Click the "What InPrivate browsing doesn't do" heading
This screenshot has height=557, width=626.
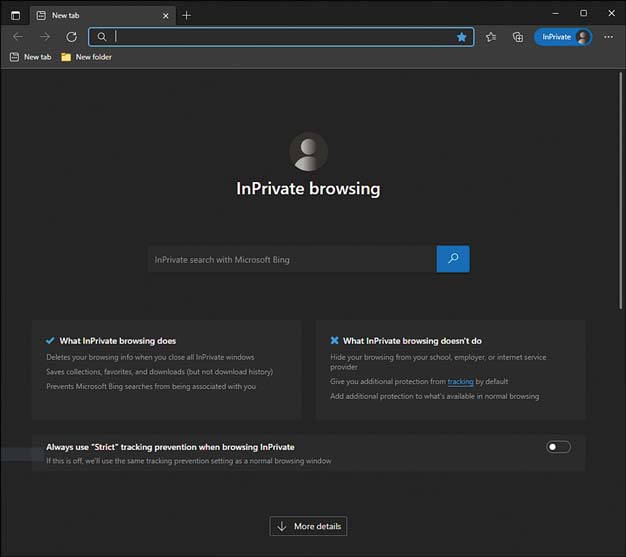[412, 341]
